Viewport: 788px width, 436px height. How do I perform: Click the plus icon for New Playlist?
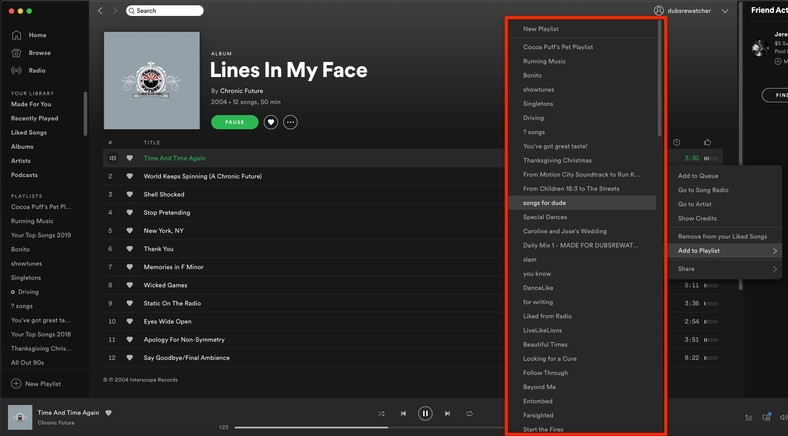click(16, 384)
